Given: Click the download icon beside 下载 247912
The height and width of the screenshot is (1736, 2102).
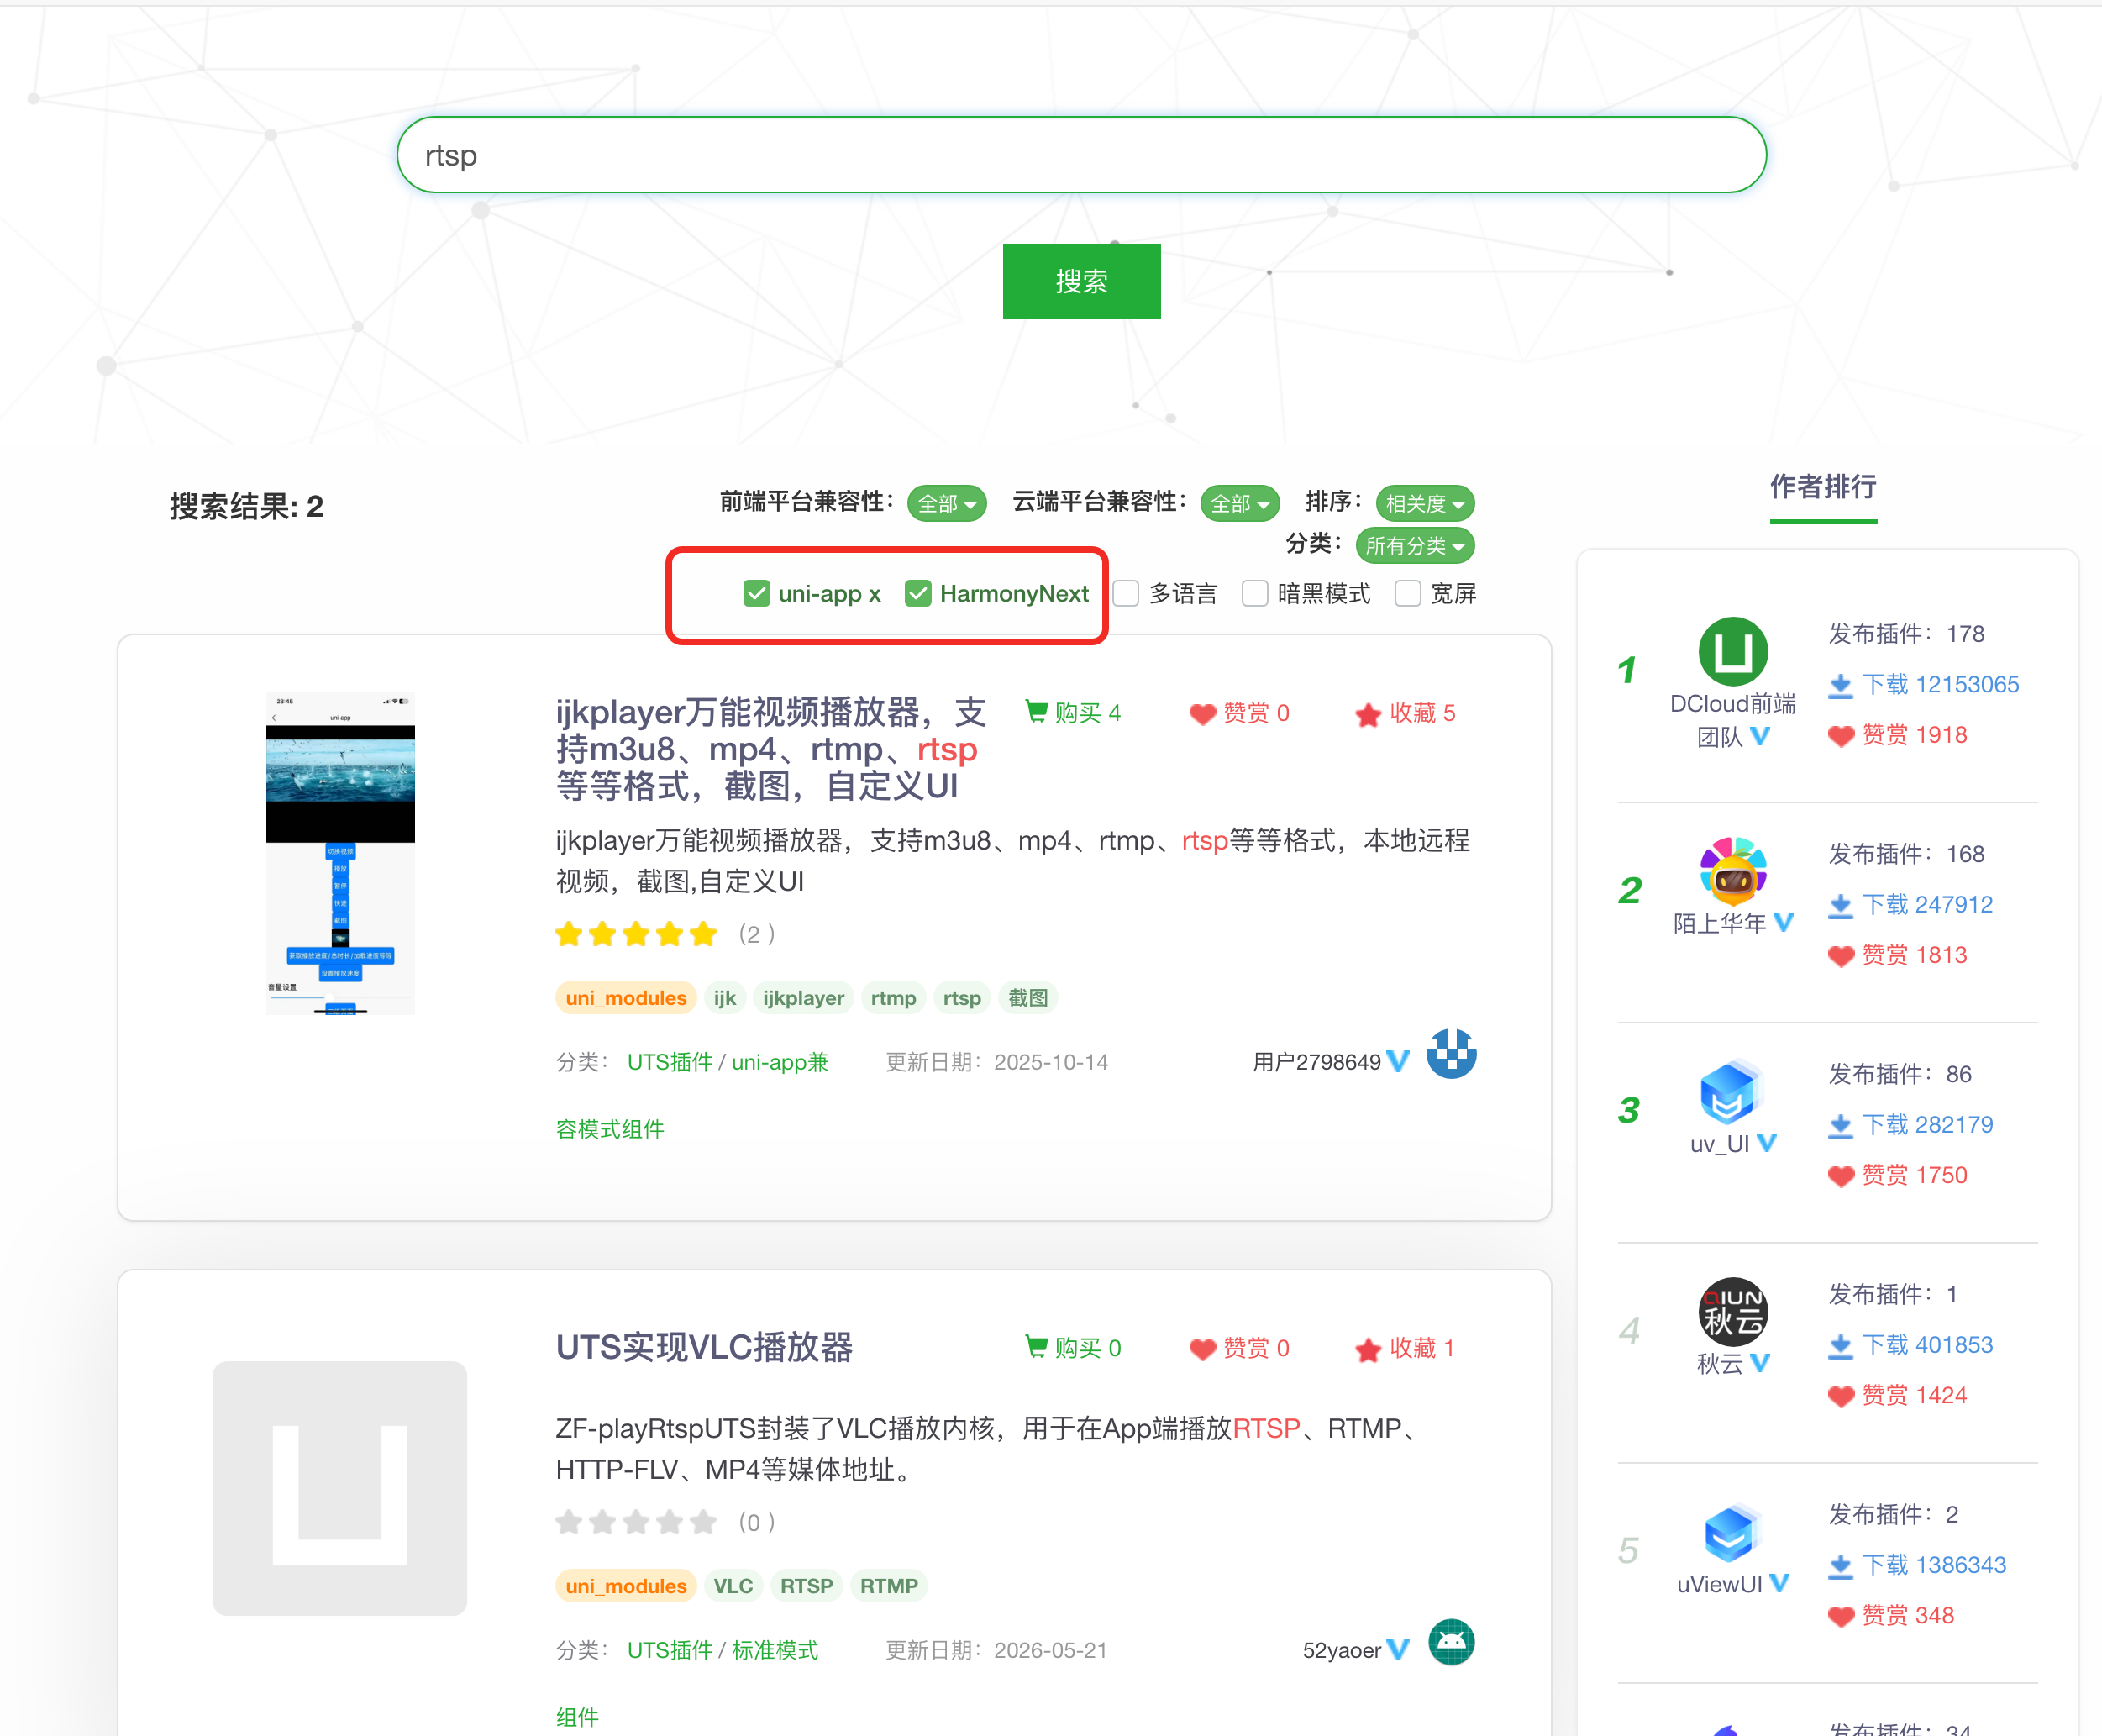Looking at the screenshot, I should (1840, 905).
